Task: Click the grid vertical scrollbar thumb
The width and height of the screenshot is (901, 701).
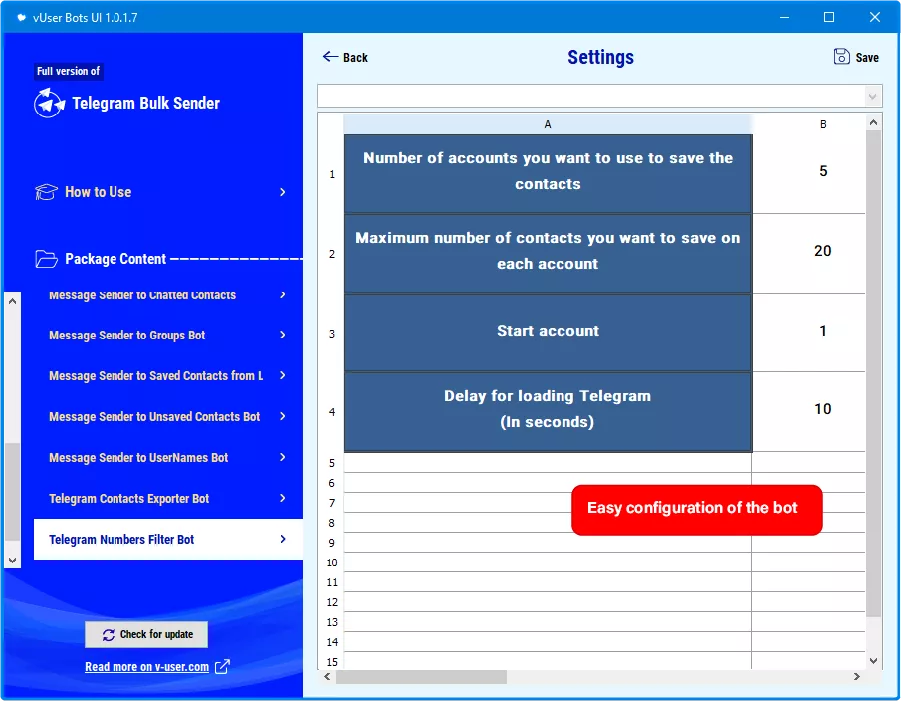Action: (873, 373)
